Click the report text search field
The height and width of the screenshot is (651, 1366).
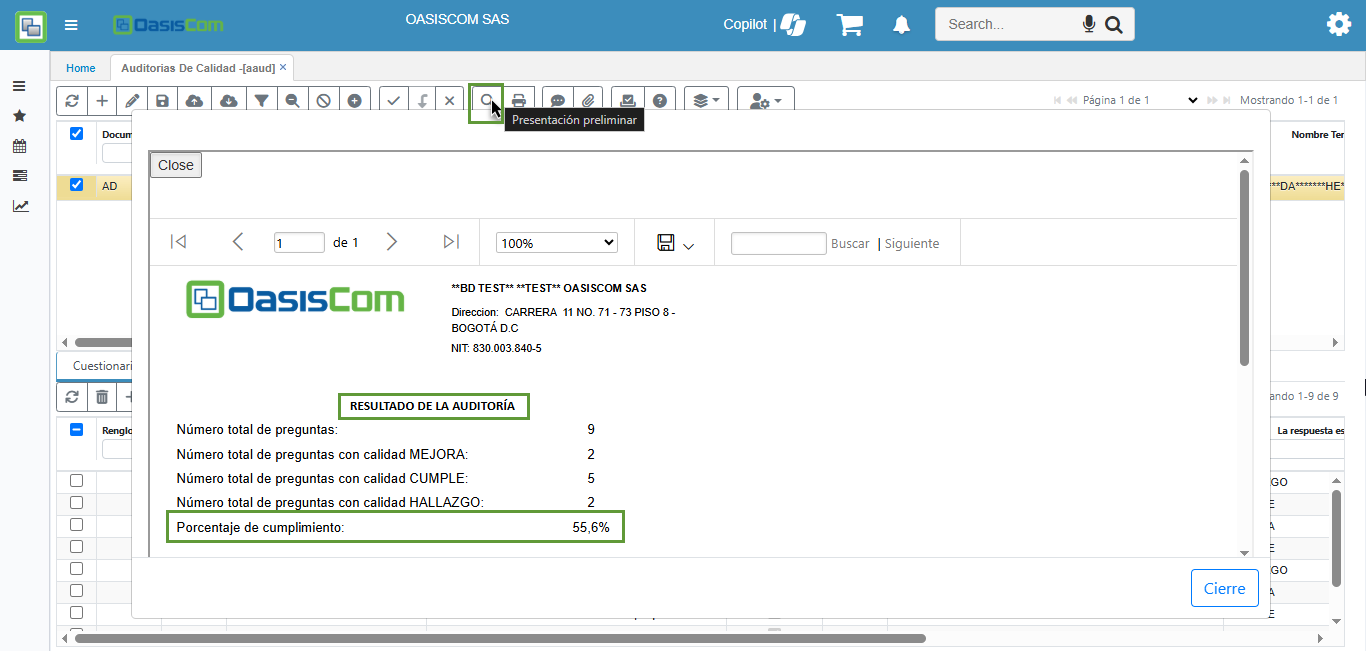[779, 243]
